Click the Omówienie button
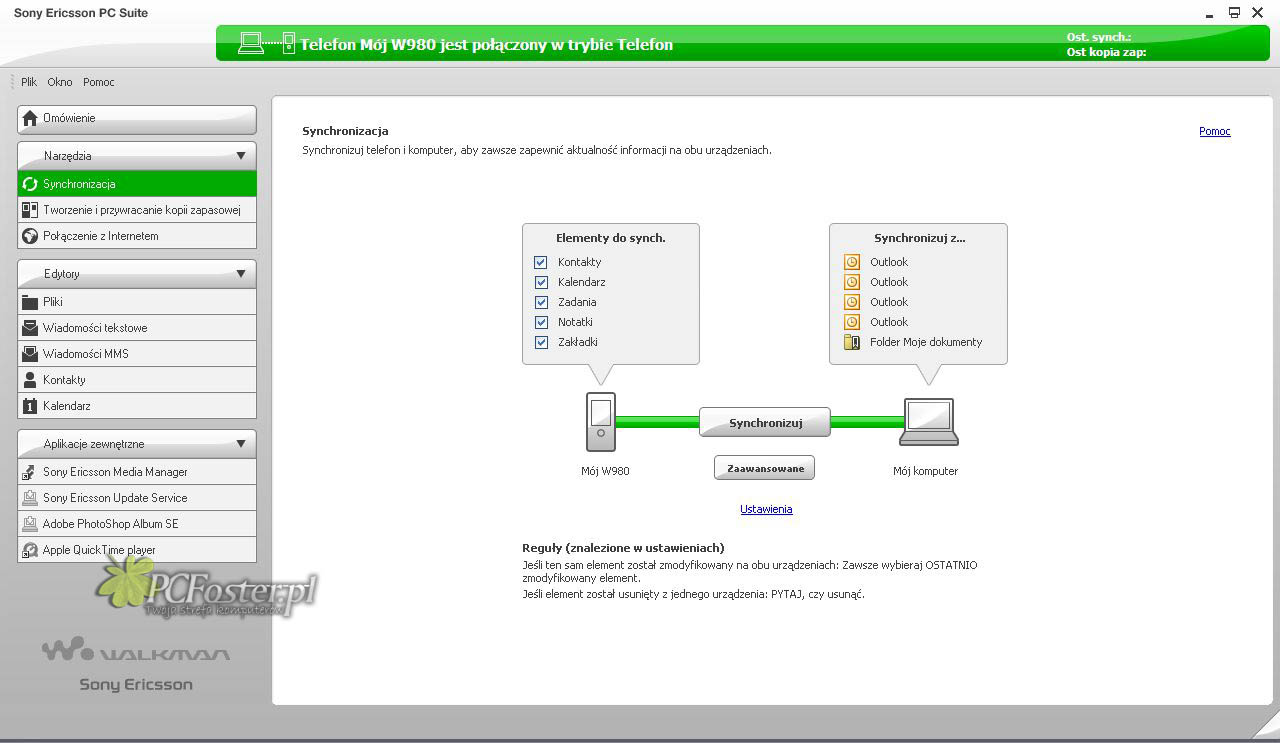Image resolution: width=1280 pixels, height=743 pixels. (x=137, y=119)
